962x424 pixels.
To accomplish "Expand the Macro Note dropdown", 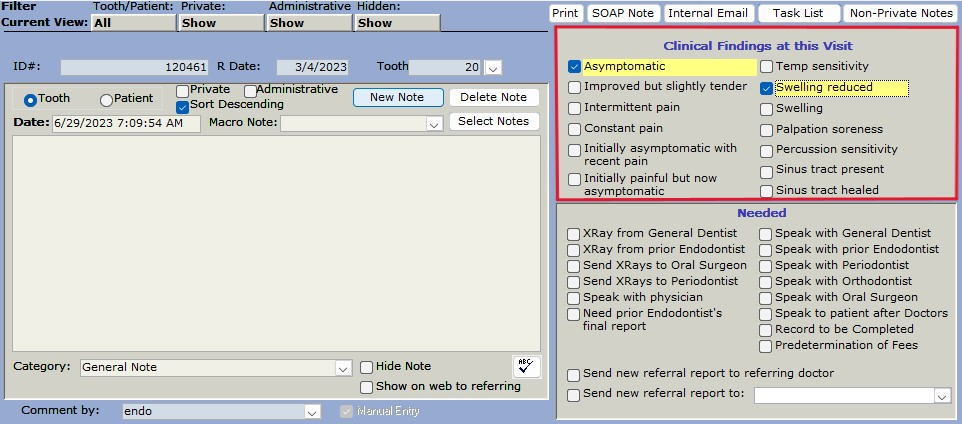I will pos(434,124).
